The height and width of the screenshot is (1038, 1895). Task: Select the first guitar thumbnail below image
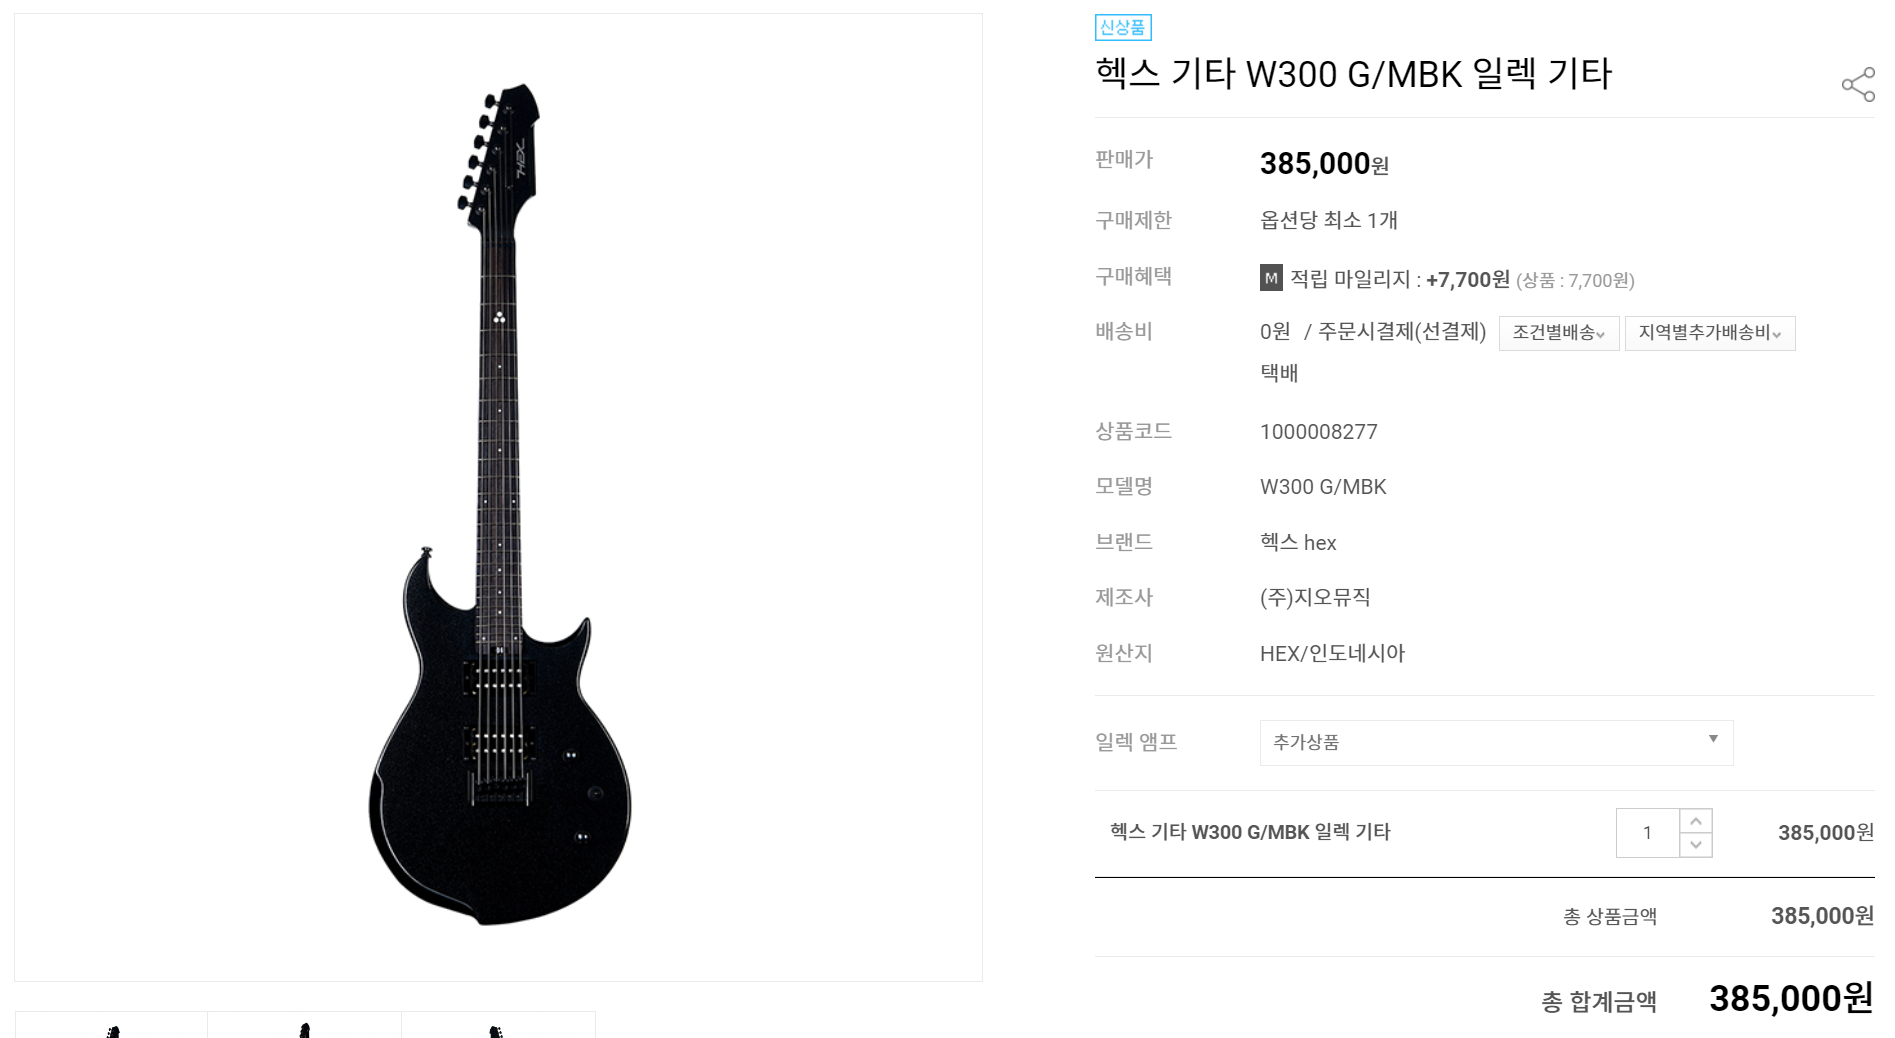tap(111, 1025)
